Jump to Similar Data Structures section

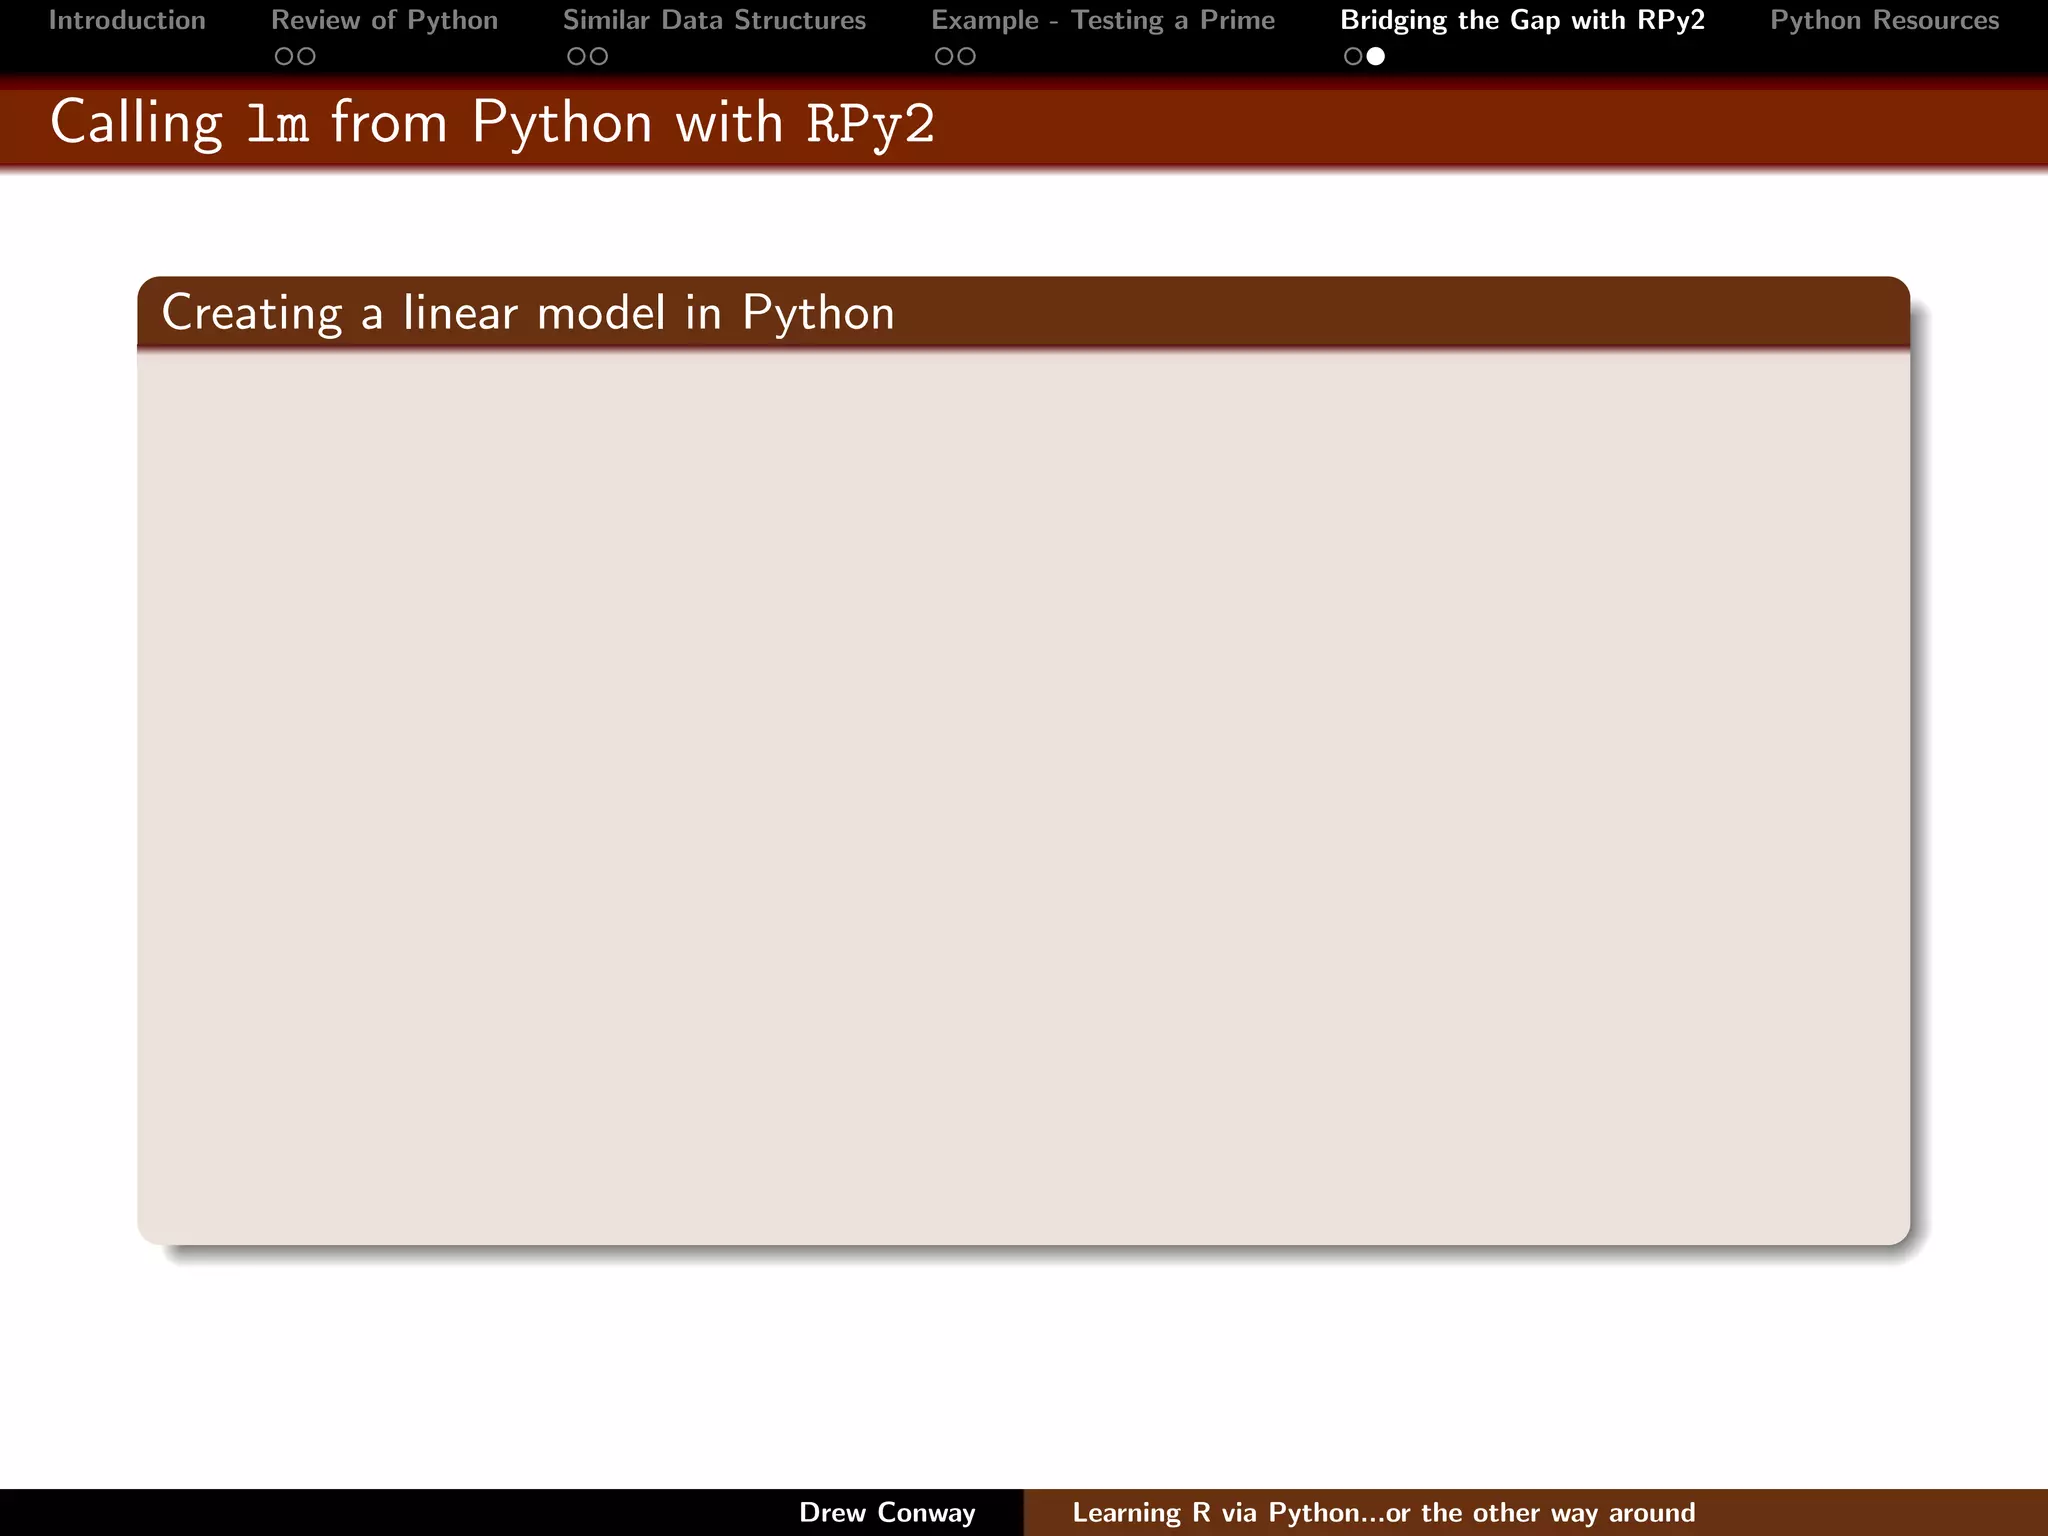click(x=714, y=20)
